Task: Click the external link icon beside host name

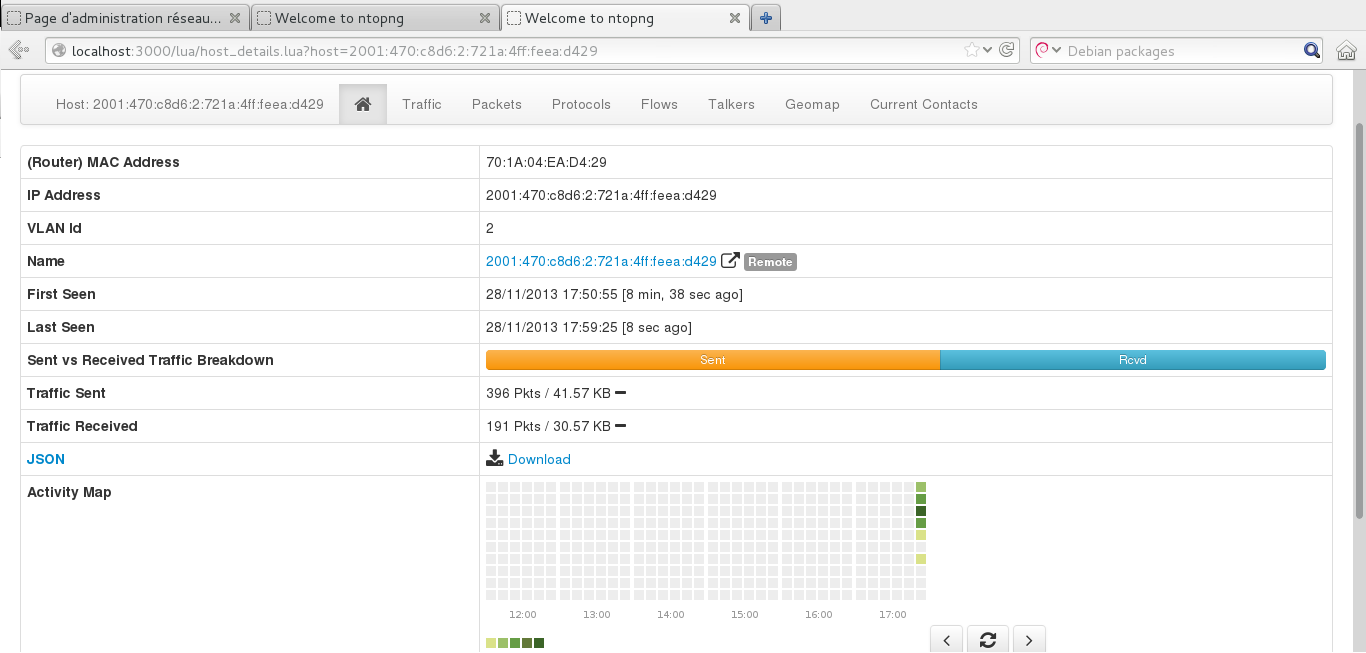Action: tap(730, 261)
